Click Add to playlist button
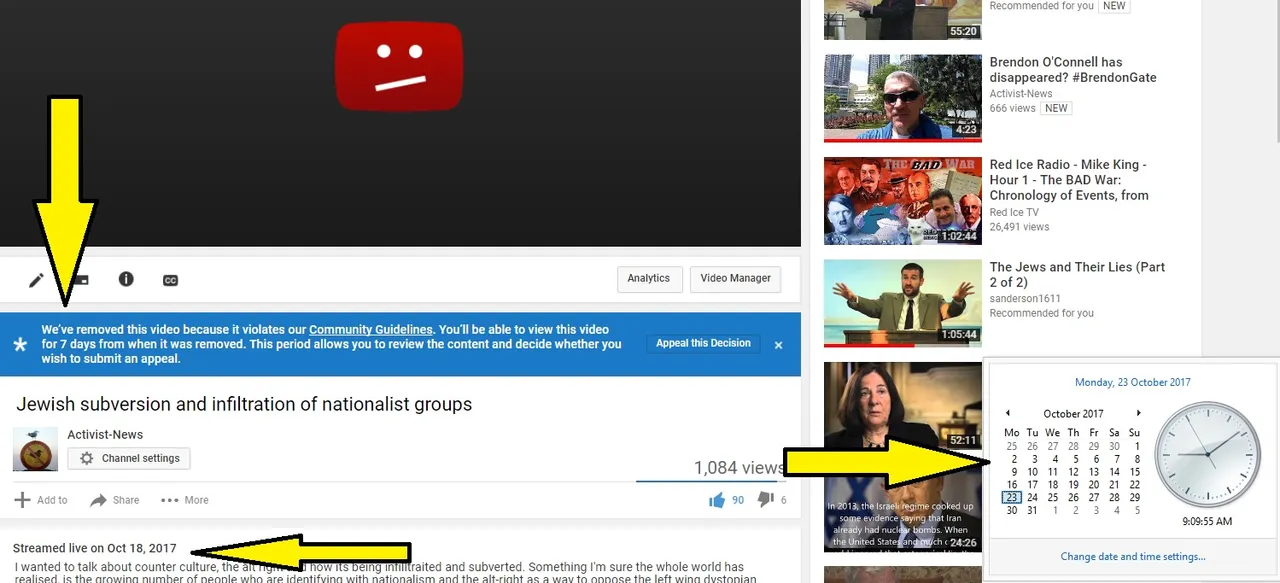The image size is (1280, 583). (x=41, y=500)
